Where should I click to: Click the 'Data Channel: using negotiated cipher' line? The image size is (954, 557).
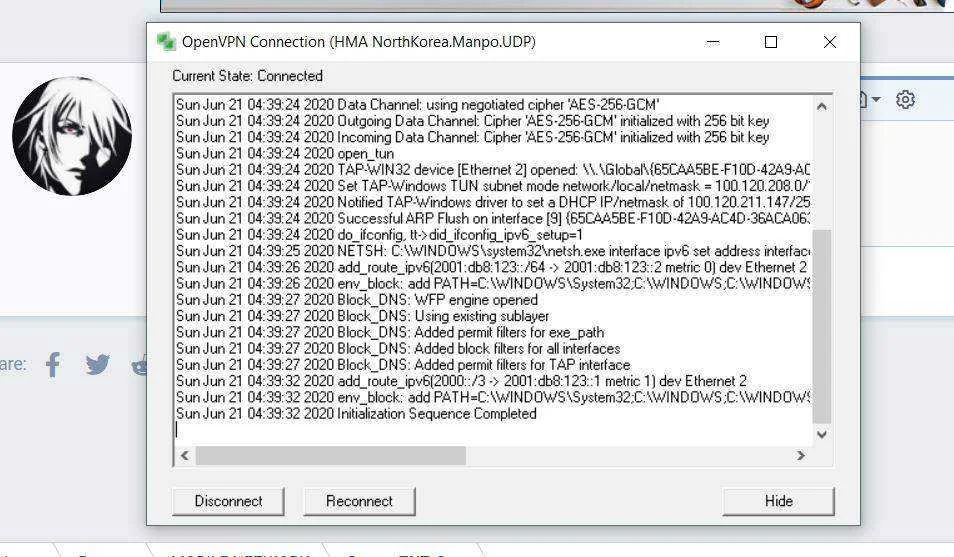click(x=417, y=105)
